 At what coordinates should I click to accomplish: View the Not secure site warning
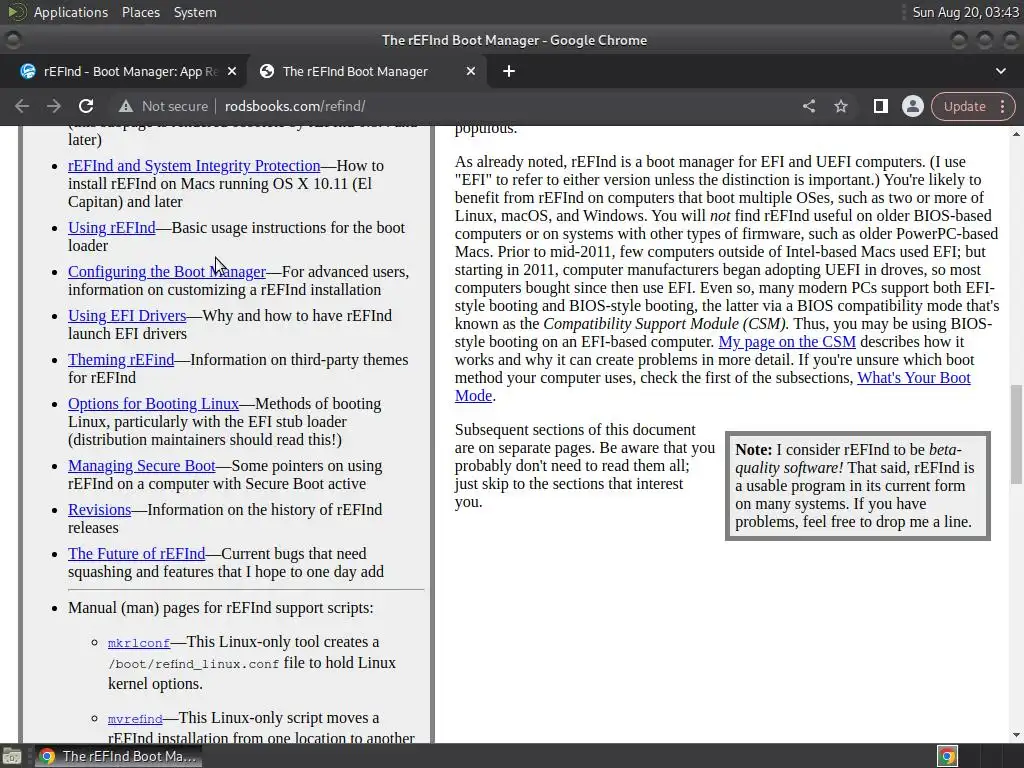pyautogui.click(x=163, y=106)
